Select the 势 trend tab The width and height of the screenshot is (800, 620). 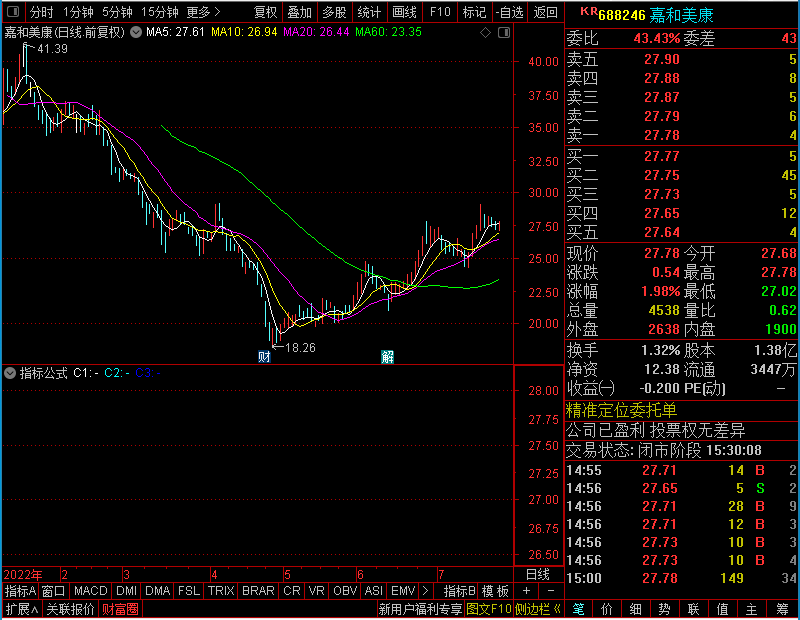pyautogui.click(x=664, y=609)
